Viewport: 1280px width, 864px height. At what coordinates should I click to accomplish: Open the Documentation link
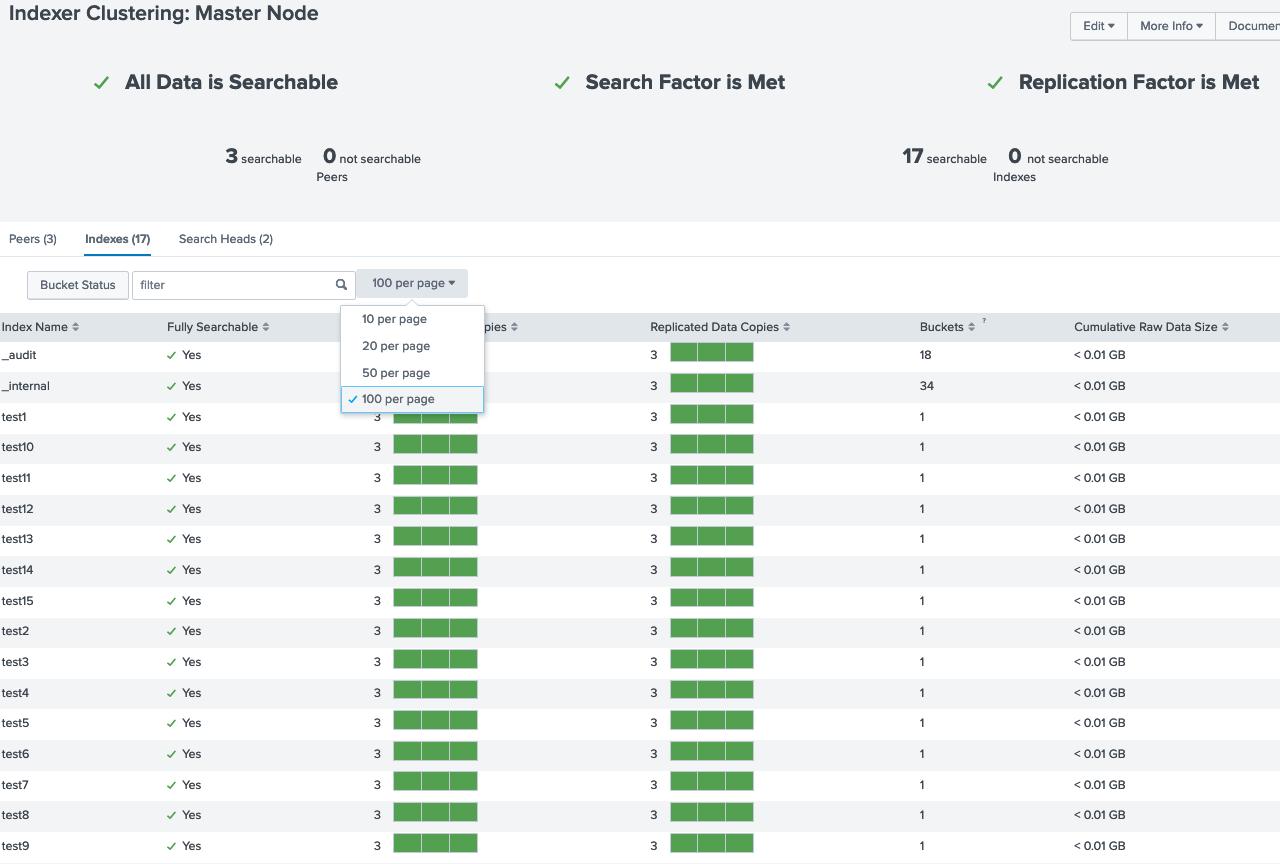[1254, 26]
